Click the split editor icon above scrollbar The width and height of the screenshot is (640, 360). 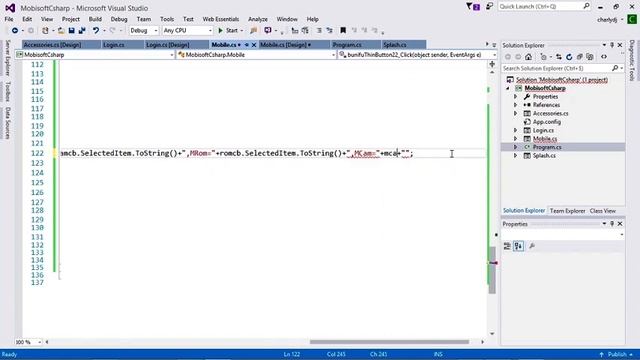click(x=492, y=64)
